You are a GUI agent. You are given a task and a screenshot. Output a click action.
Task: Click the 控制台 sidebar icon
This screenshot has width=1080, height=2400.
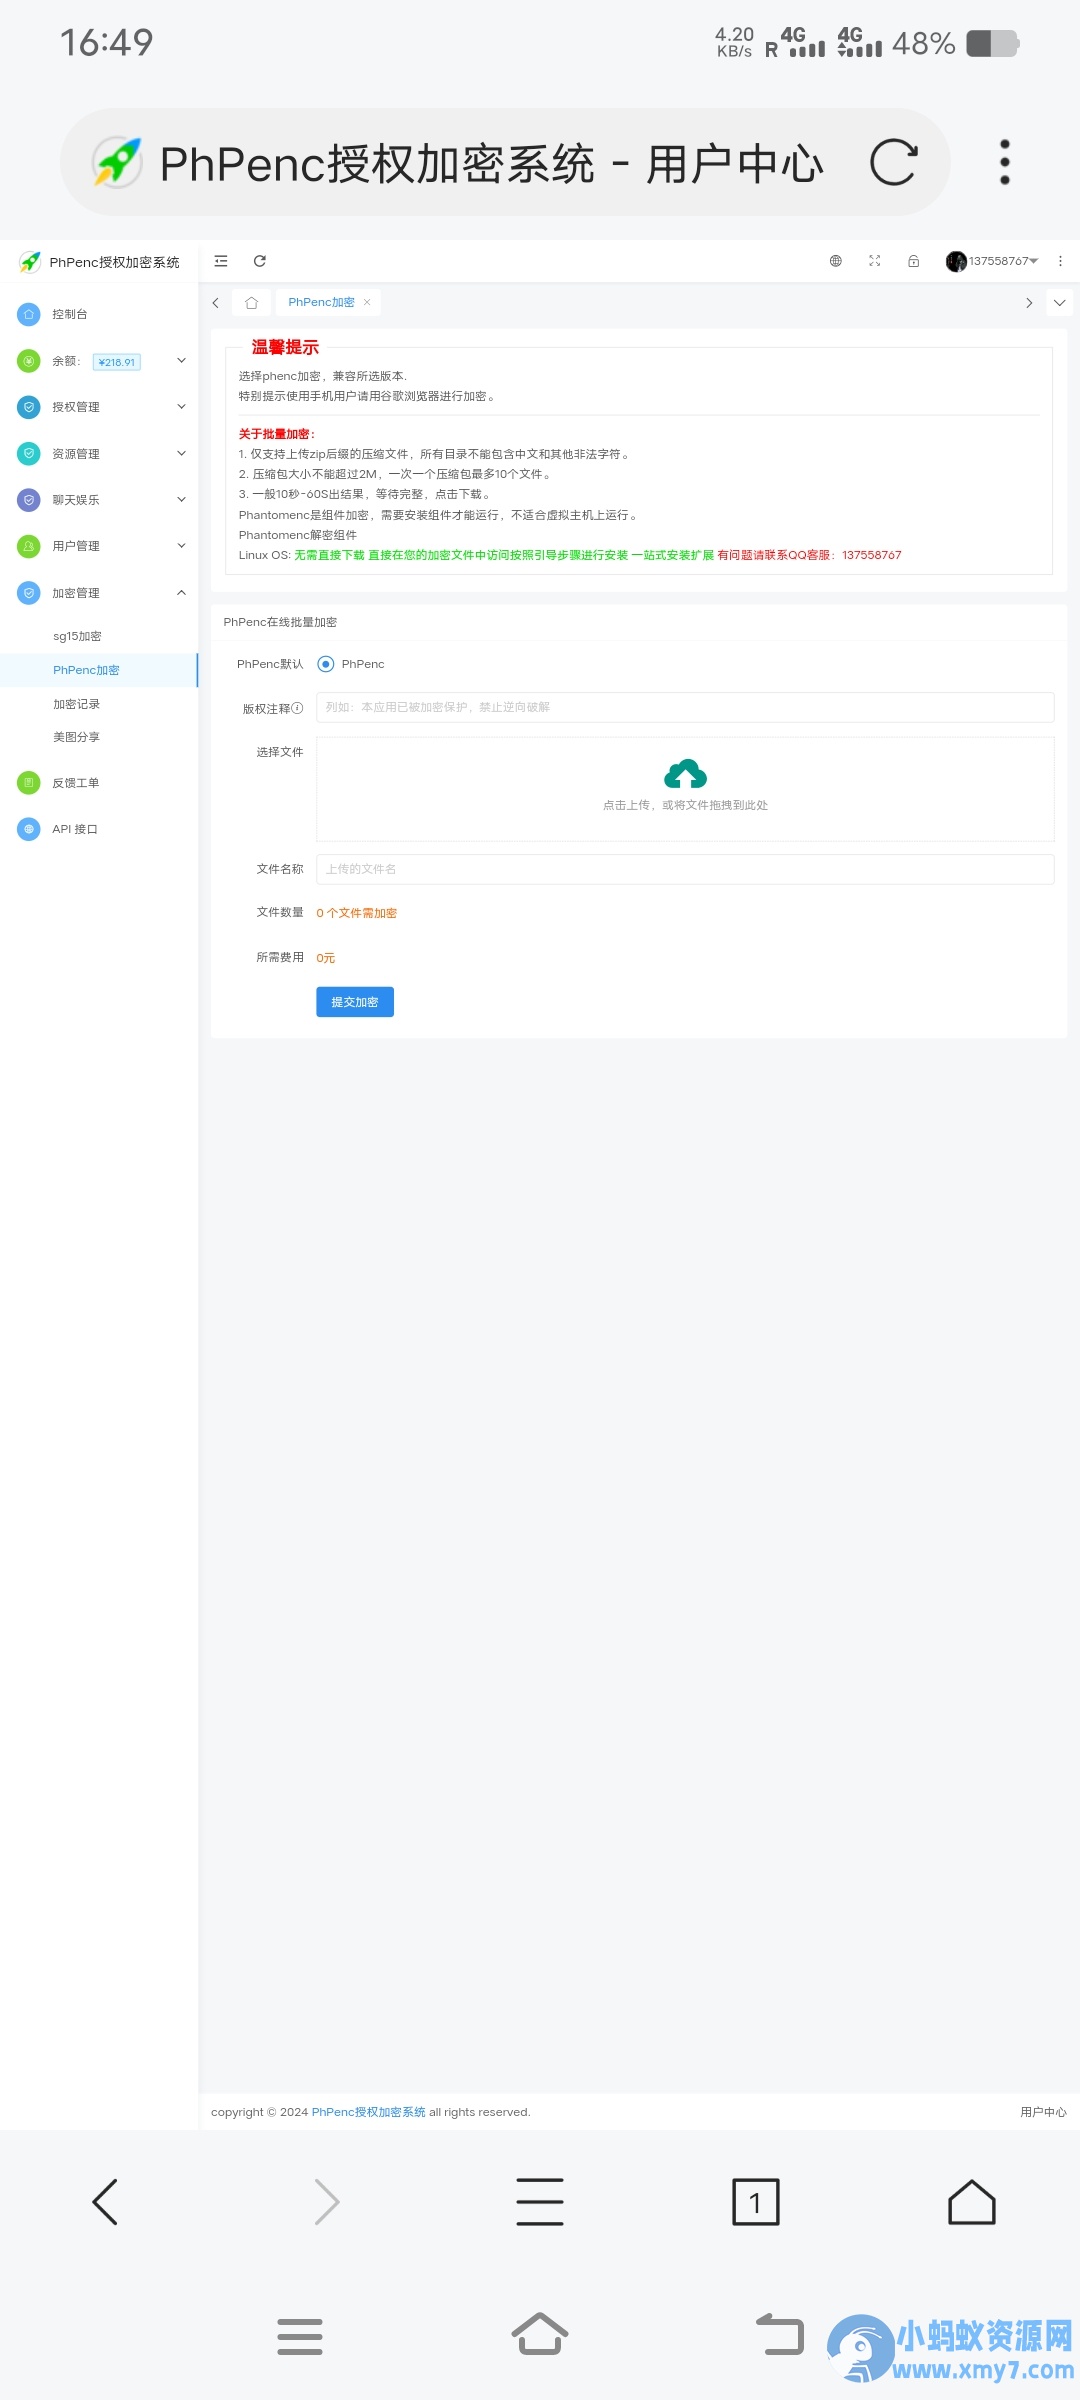[x=29, y=314]
